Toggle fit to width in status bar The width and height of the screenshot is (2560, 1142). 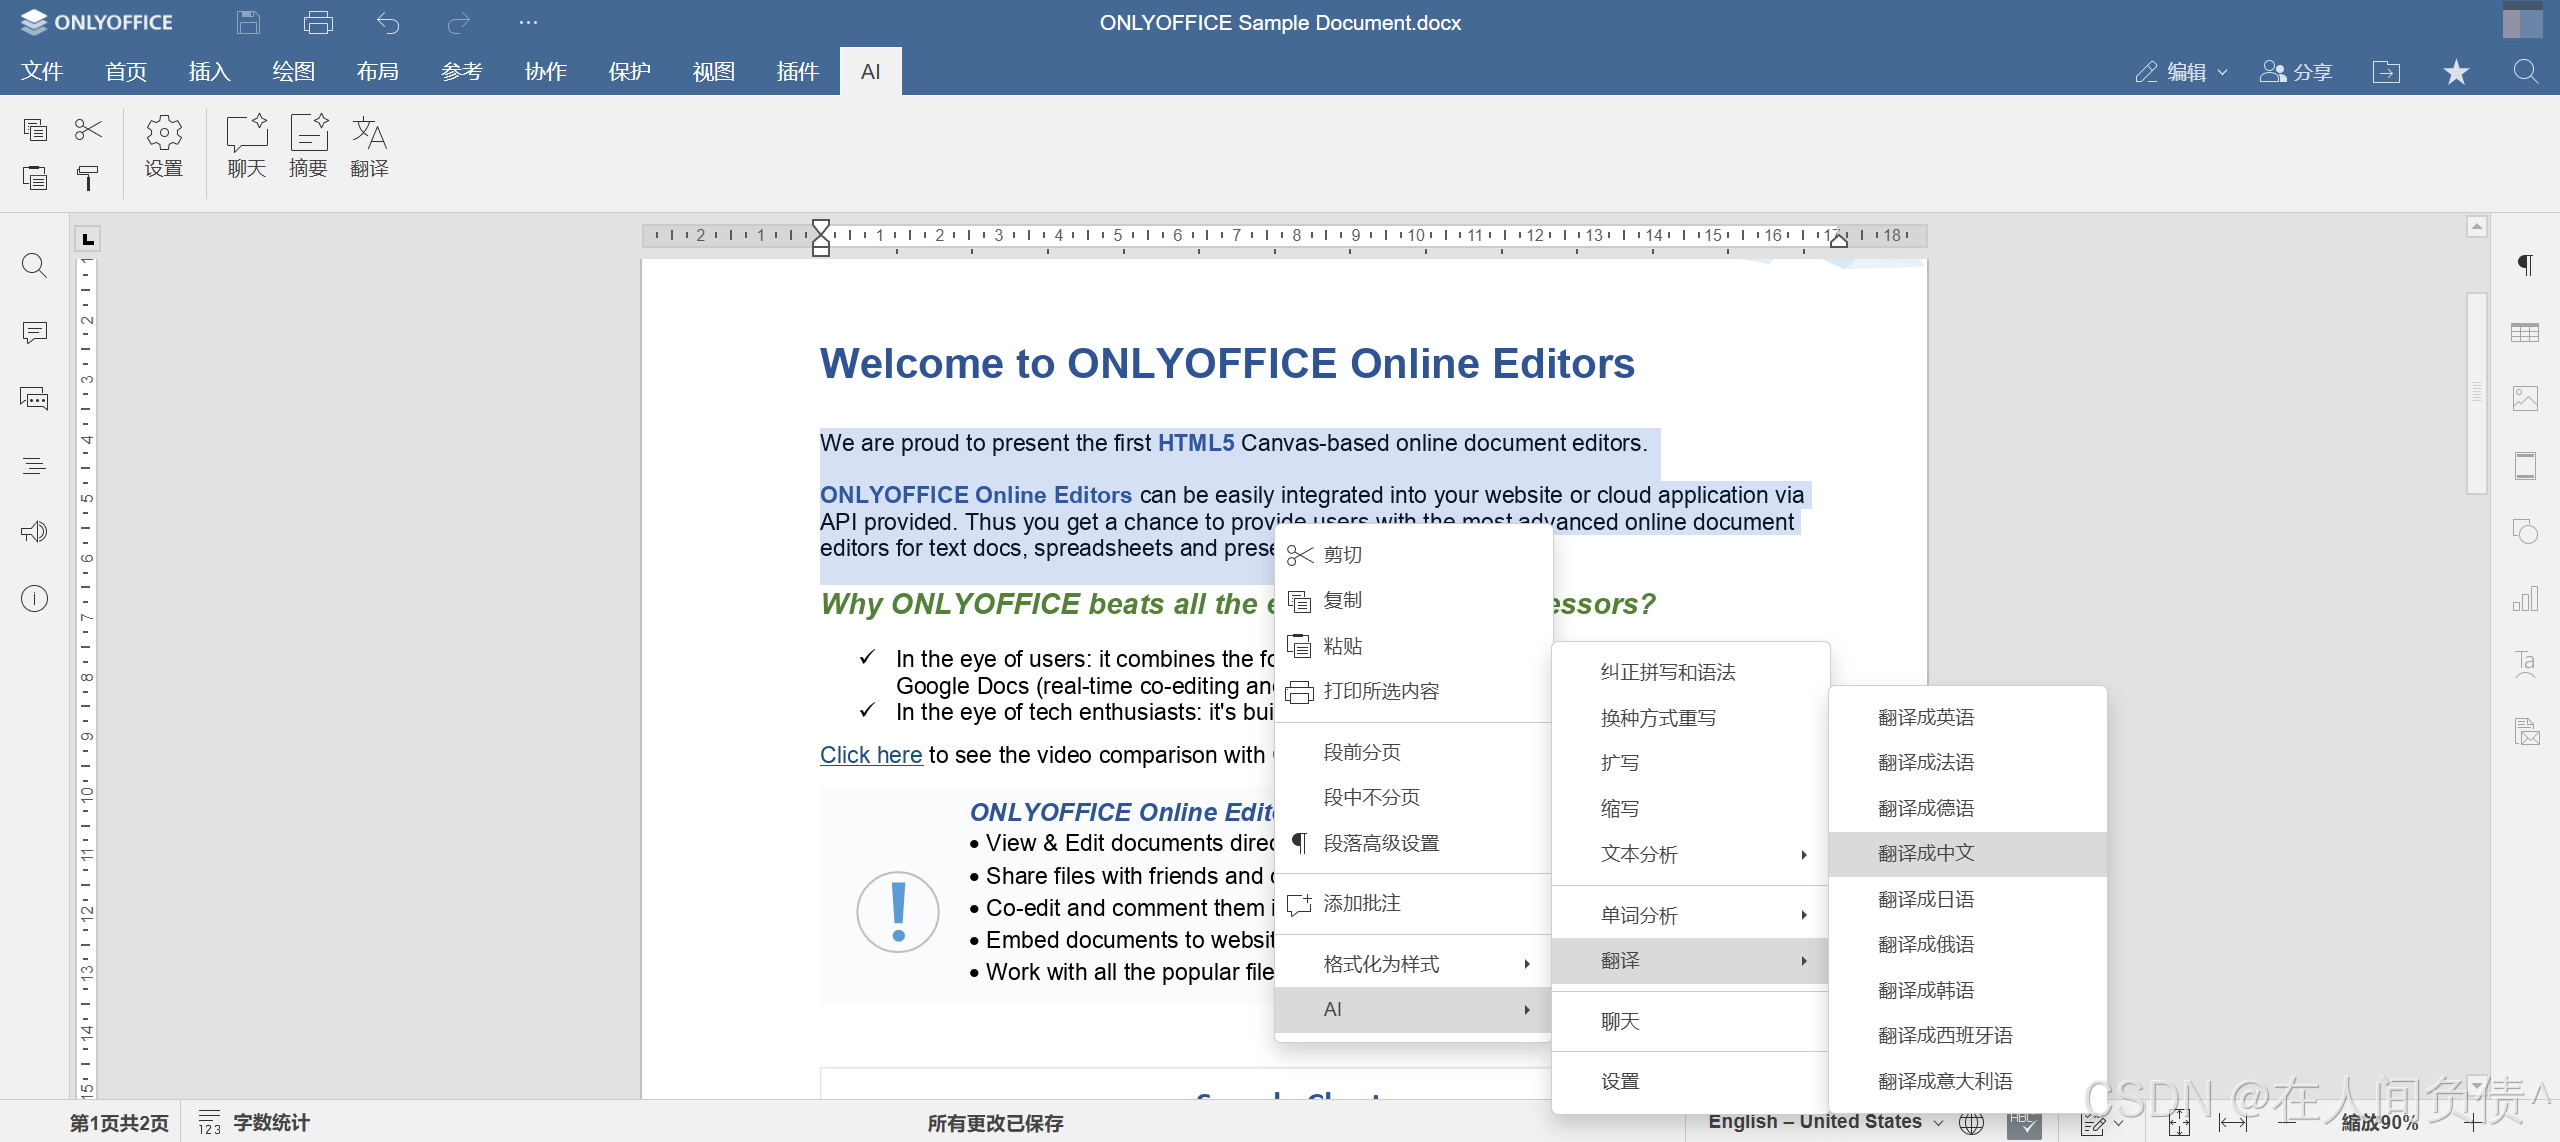click(2233, 1123)
